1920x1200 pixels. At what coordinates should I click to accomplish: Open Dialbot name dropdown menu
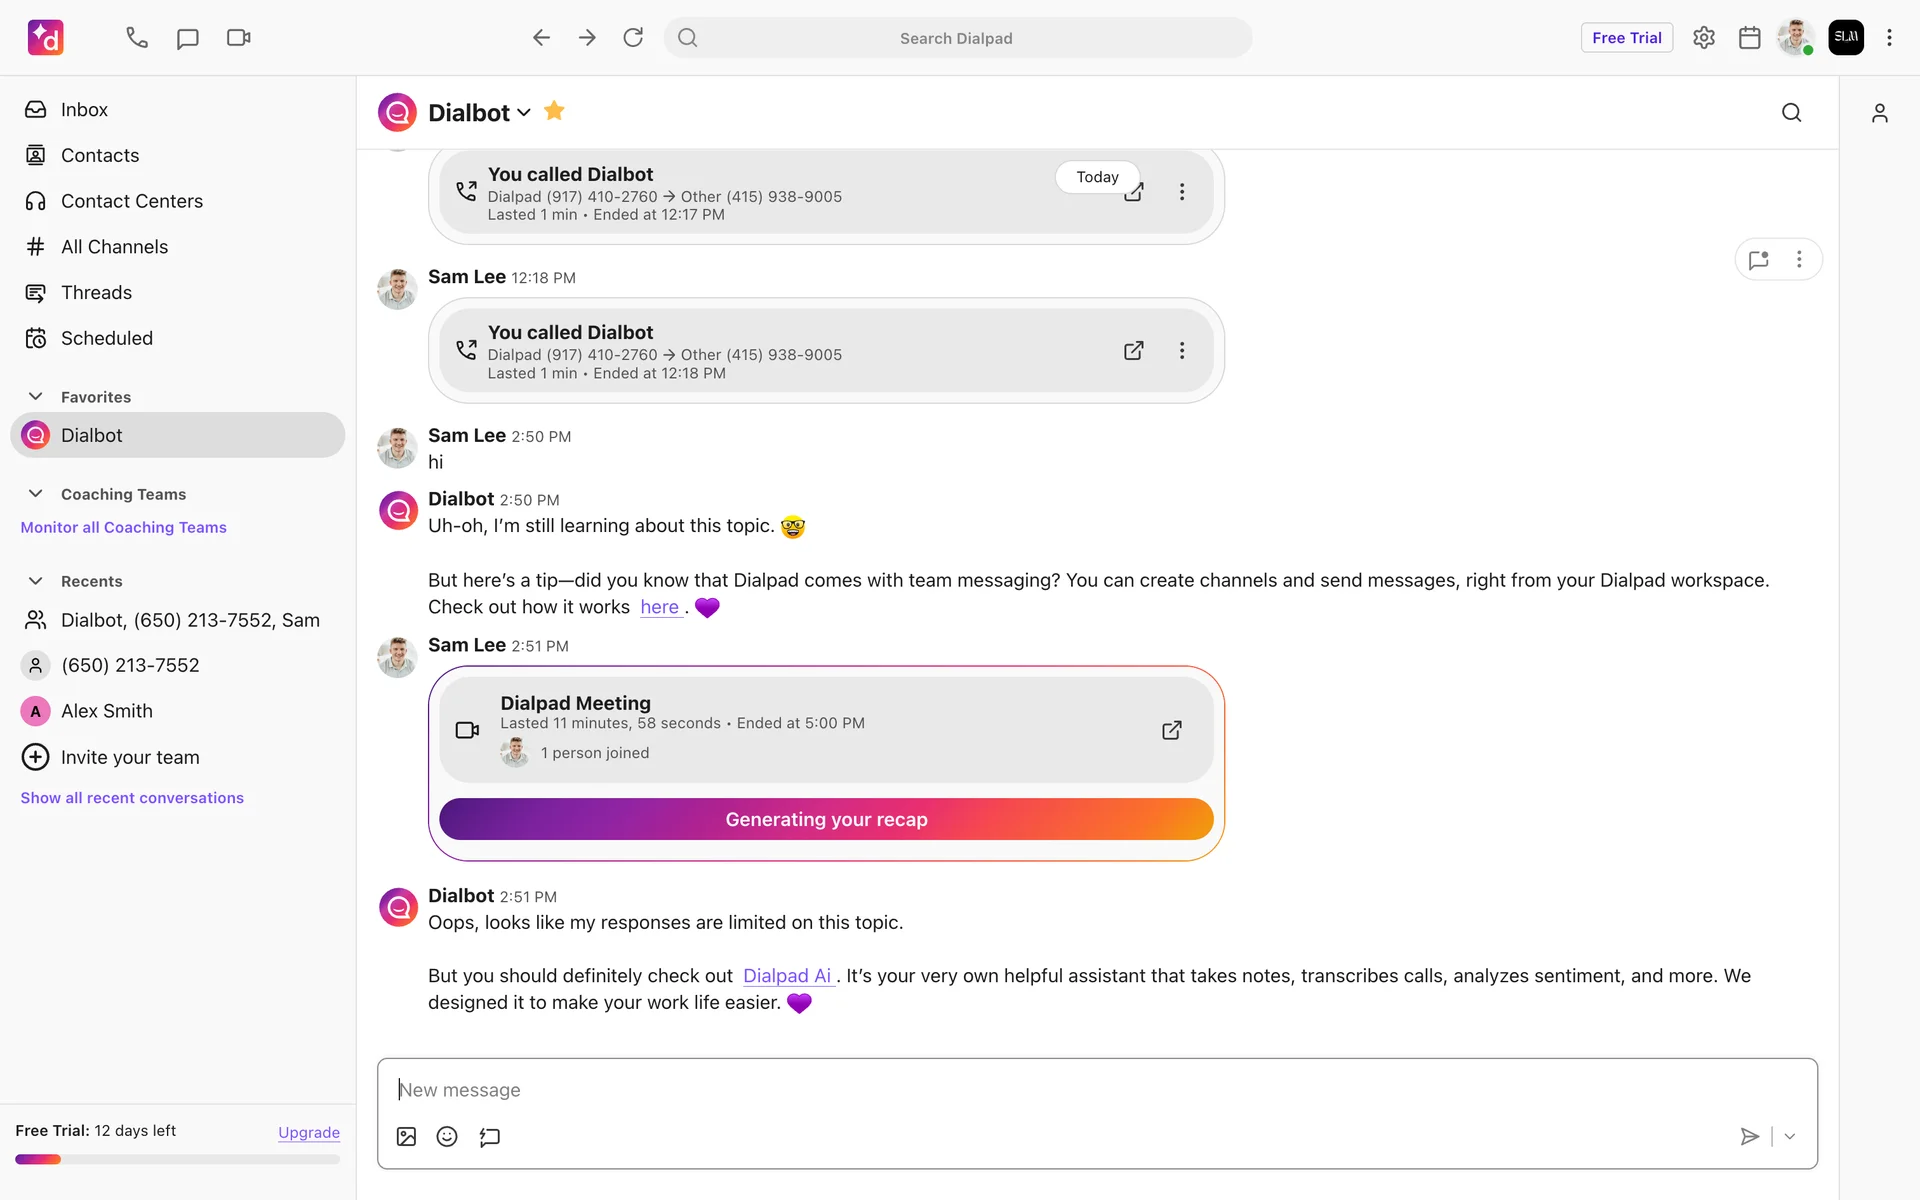pyautogui.click(x=523, y=113)
